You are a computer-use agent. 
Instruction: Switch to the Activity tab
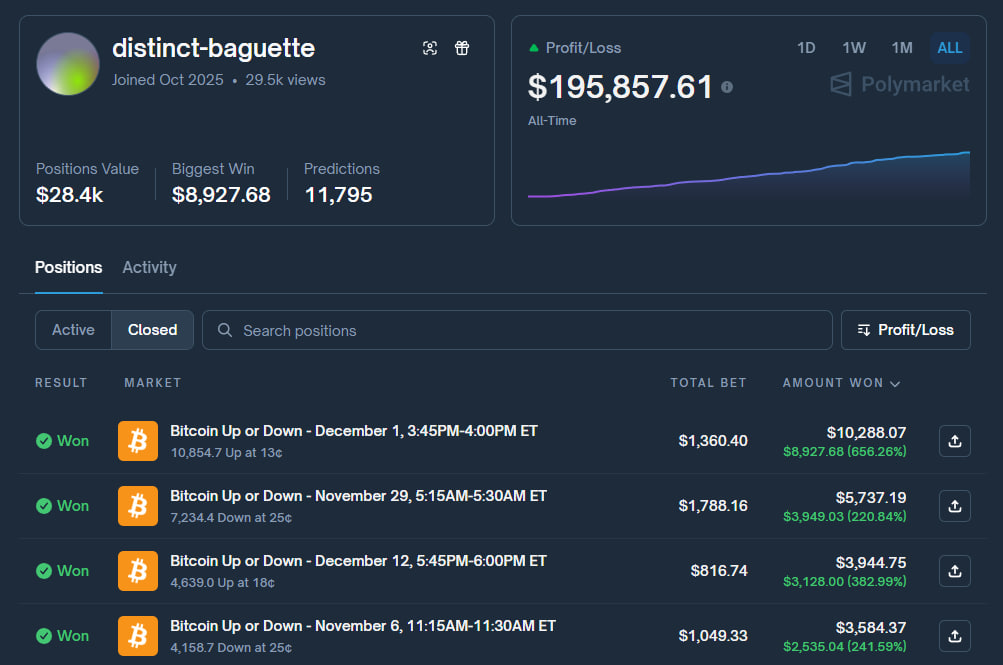(149, 267)
